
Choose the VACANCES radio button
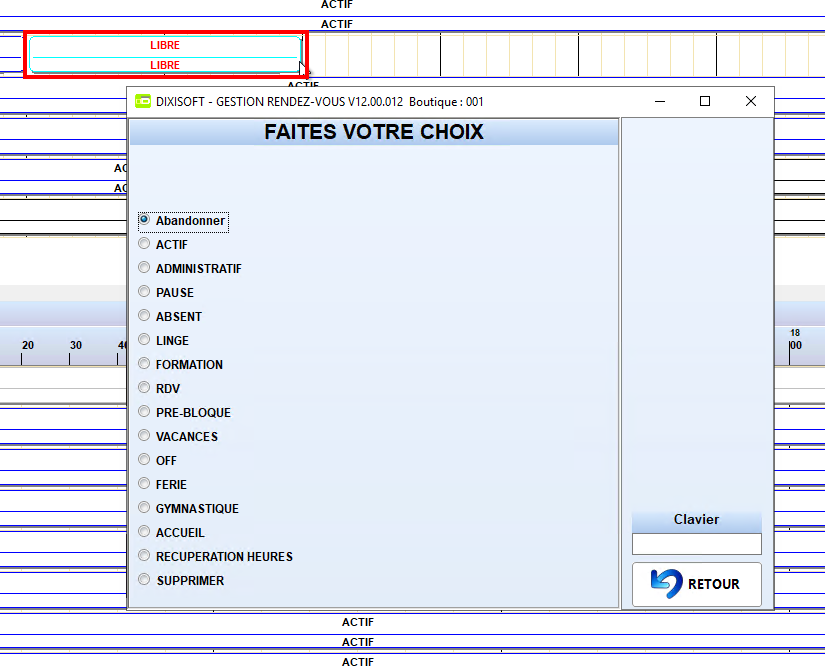(x=178, y=437)
